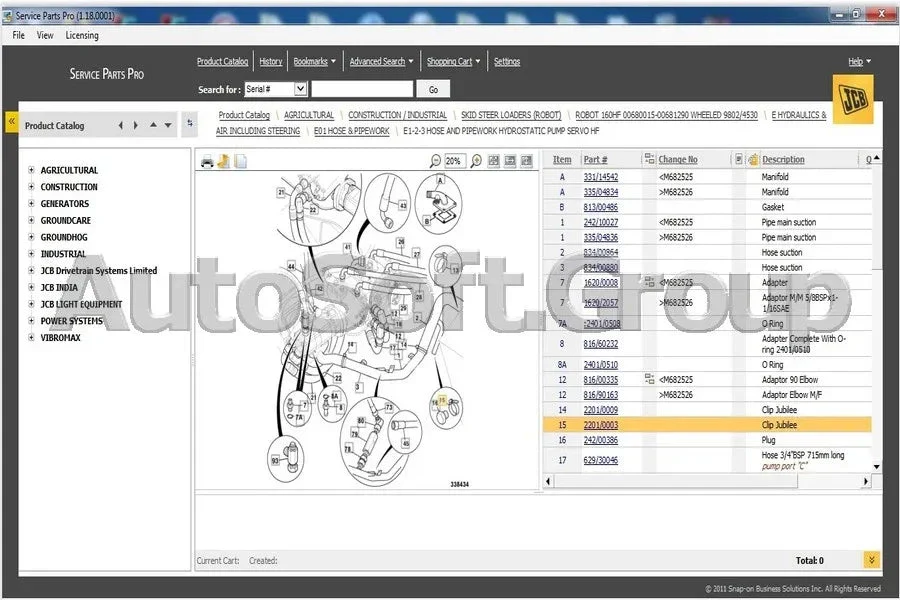Screen dimensions: 900x600
Task: Click the first fit-view icon after zoom in
Action: pyautogui.click(x=494, y=161)
